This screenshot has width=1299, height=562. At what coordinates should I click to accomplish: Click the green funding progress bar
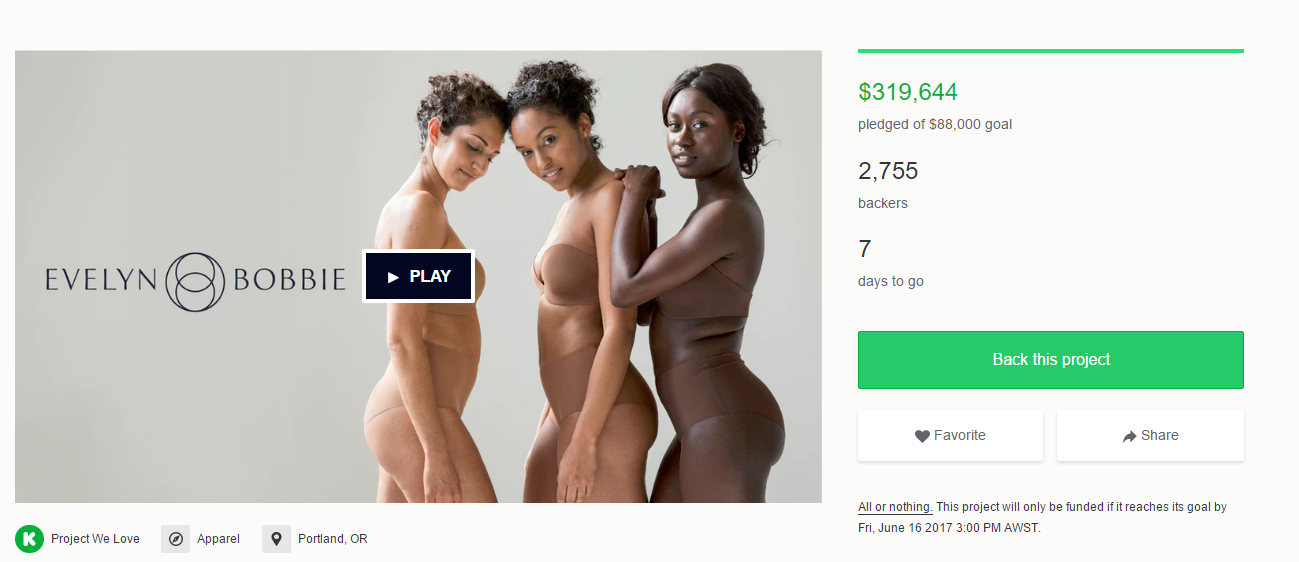[1051, 51]
